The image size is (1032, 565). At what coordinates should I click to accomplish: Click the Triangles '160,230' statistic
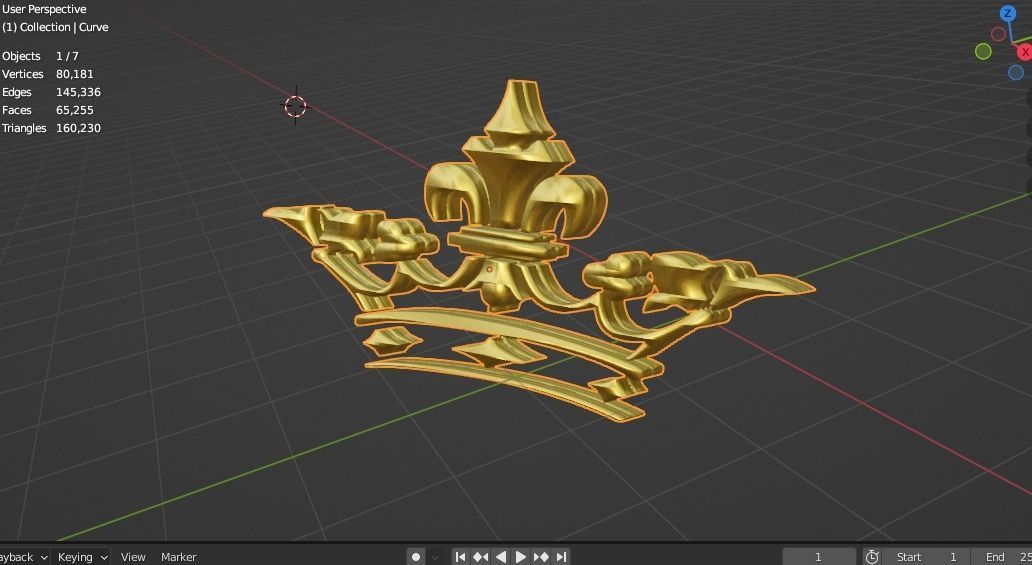78,128
